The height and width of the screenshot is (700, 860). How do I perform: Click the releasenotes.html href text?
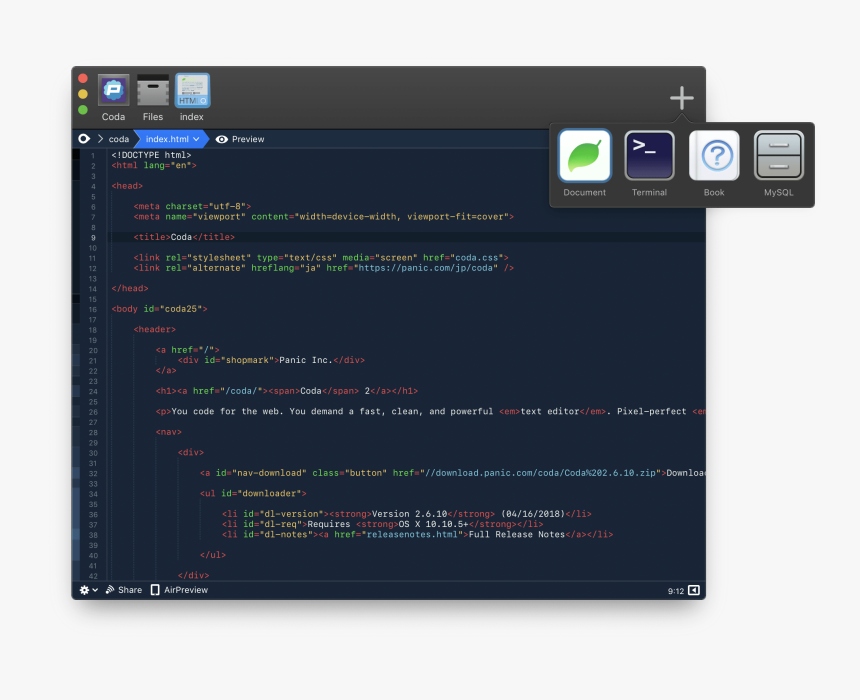click(x=412, y=534)
